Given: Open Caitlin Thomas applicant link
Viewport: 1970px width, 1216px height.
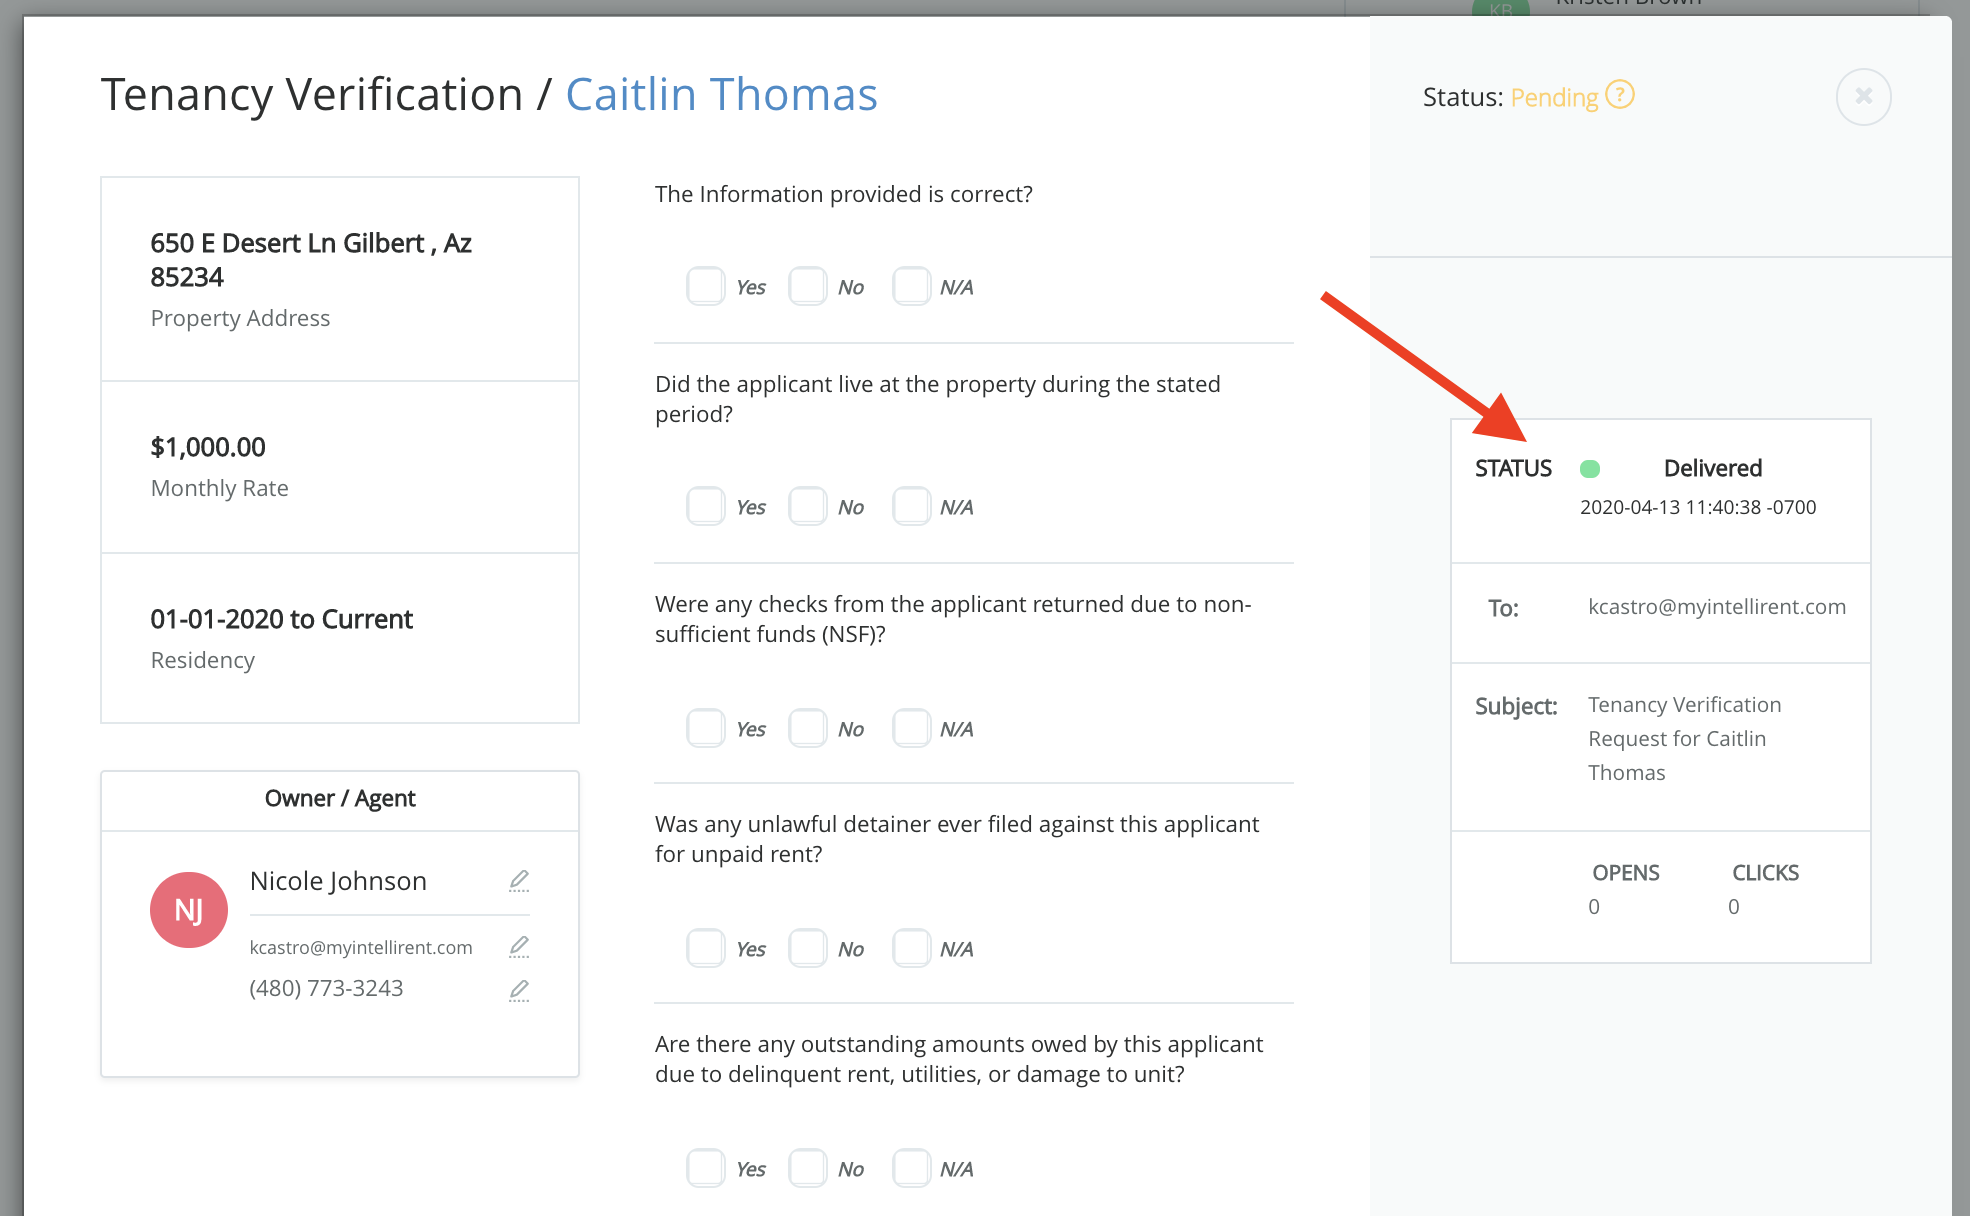Looking at the screenshot, I should [x=721, y=95].
